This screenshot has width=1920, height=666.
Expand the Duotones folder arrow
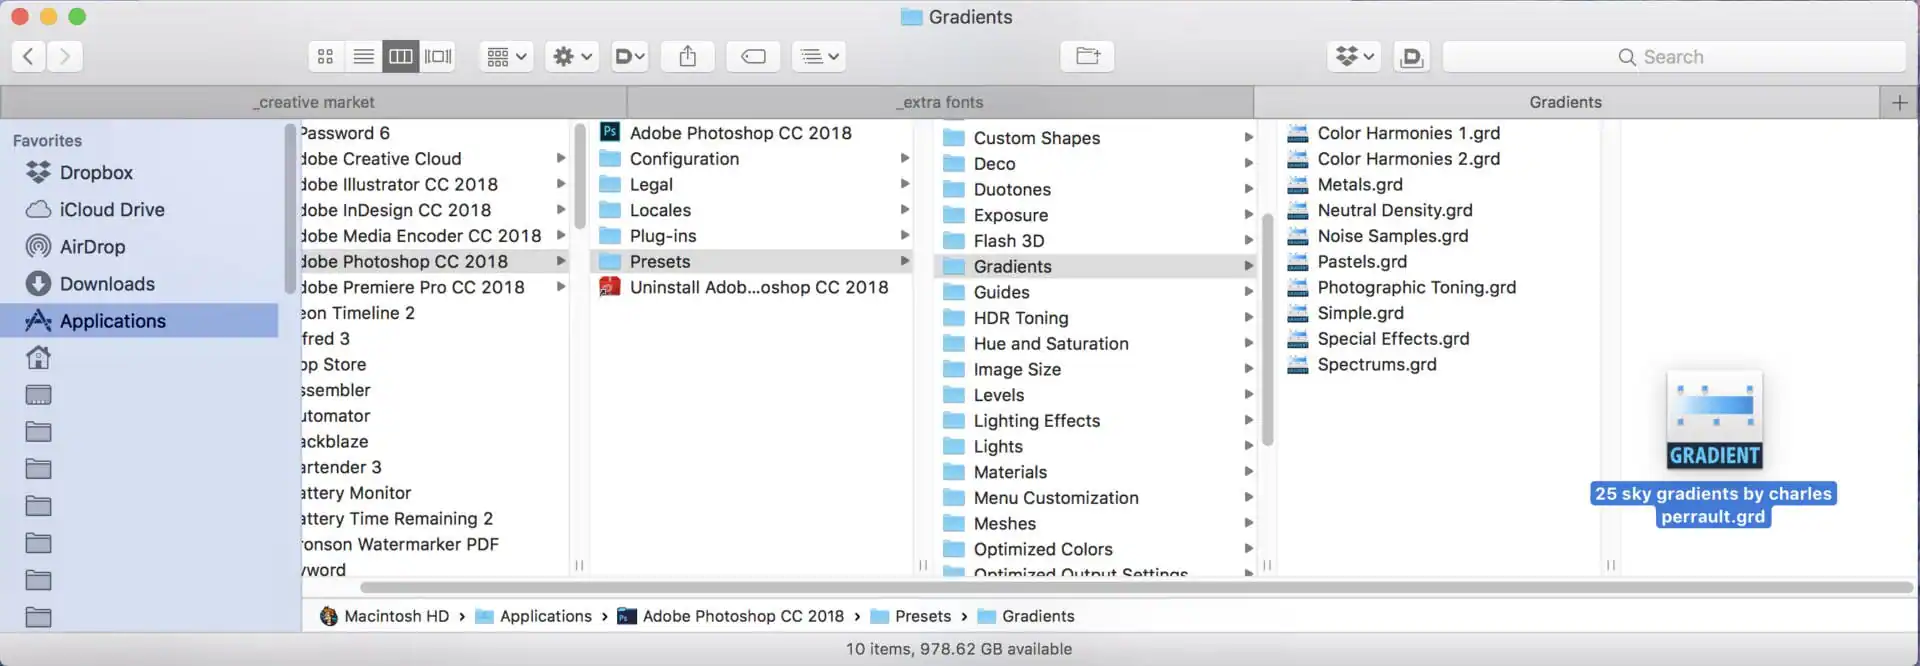1248,189
